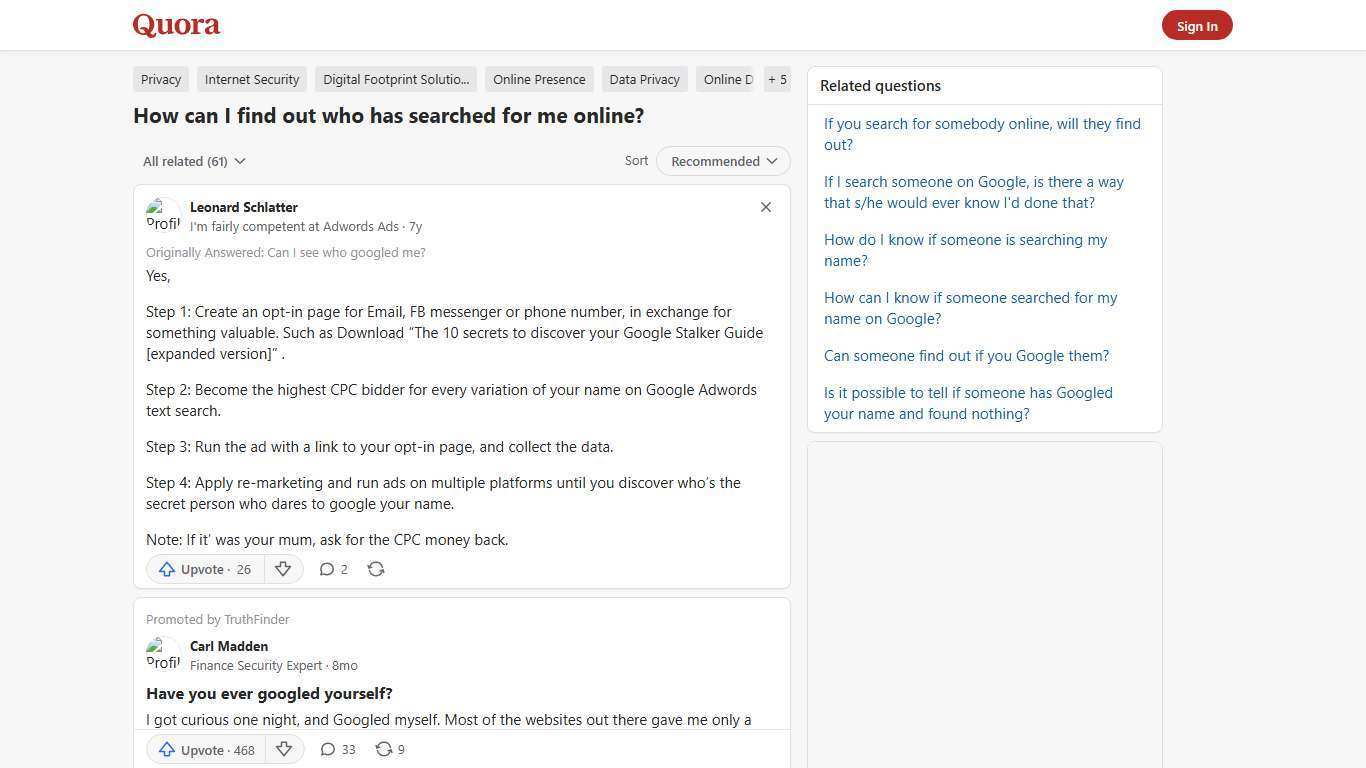Click the Quora logo

(175, 24)
